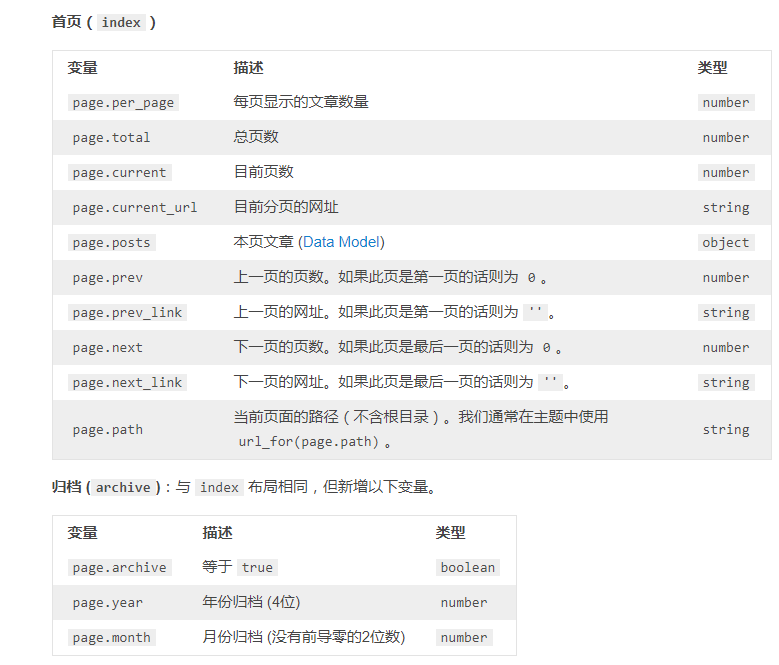This screenshot has width=779, height=665.
Task: Select the page.posts variable code
Action: pos(111,242)
